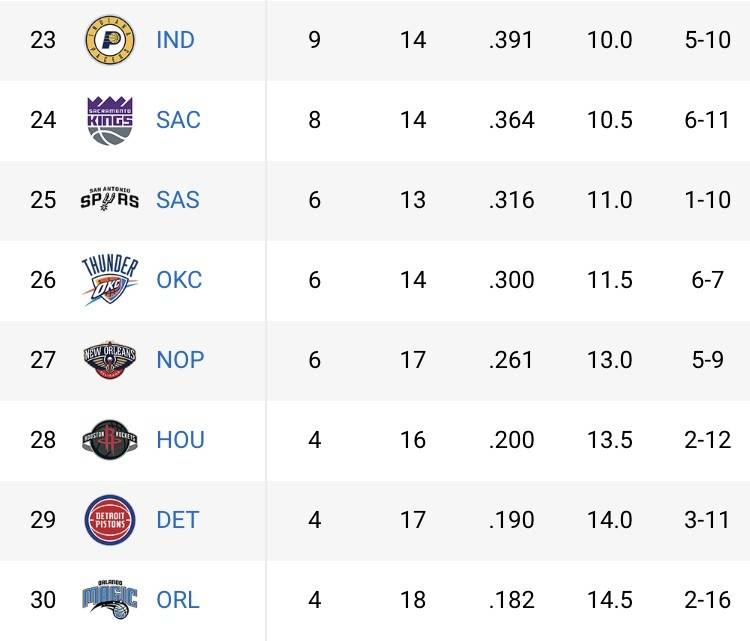
Task: Click the Detroit Pistons logo
Action: [110, 520]
